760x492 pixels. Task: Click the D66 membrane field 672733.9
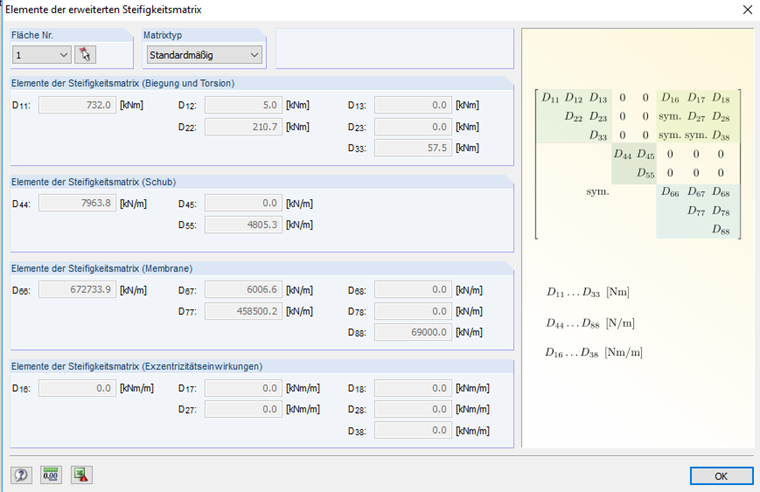[78, 290]
